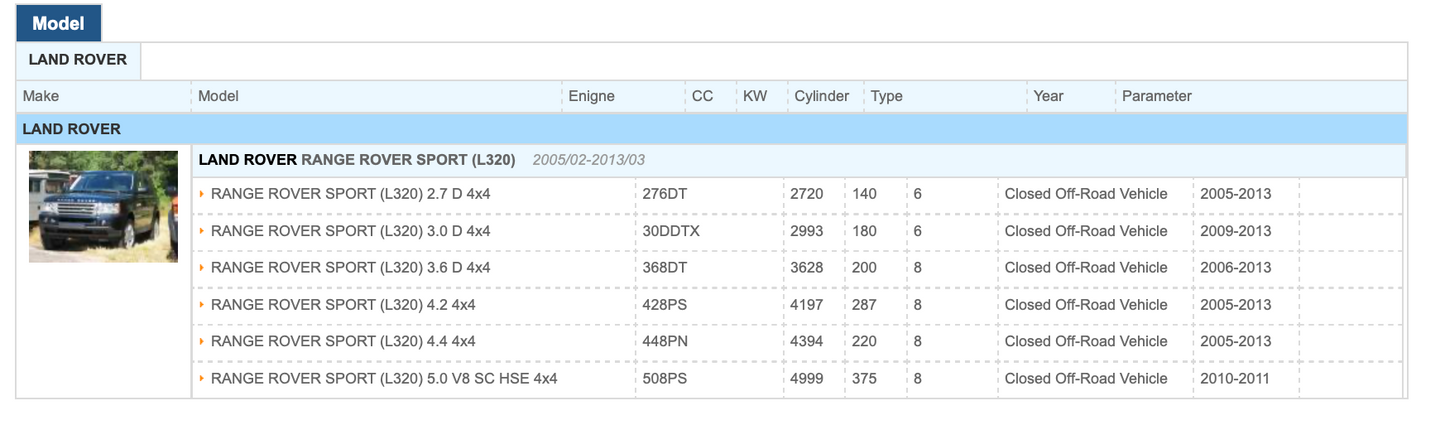Click orange arrow beside 2.7 D 4x4

tap(202, 194)
